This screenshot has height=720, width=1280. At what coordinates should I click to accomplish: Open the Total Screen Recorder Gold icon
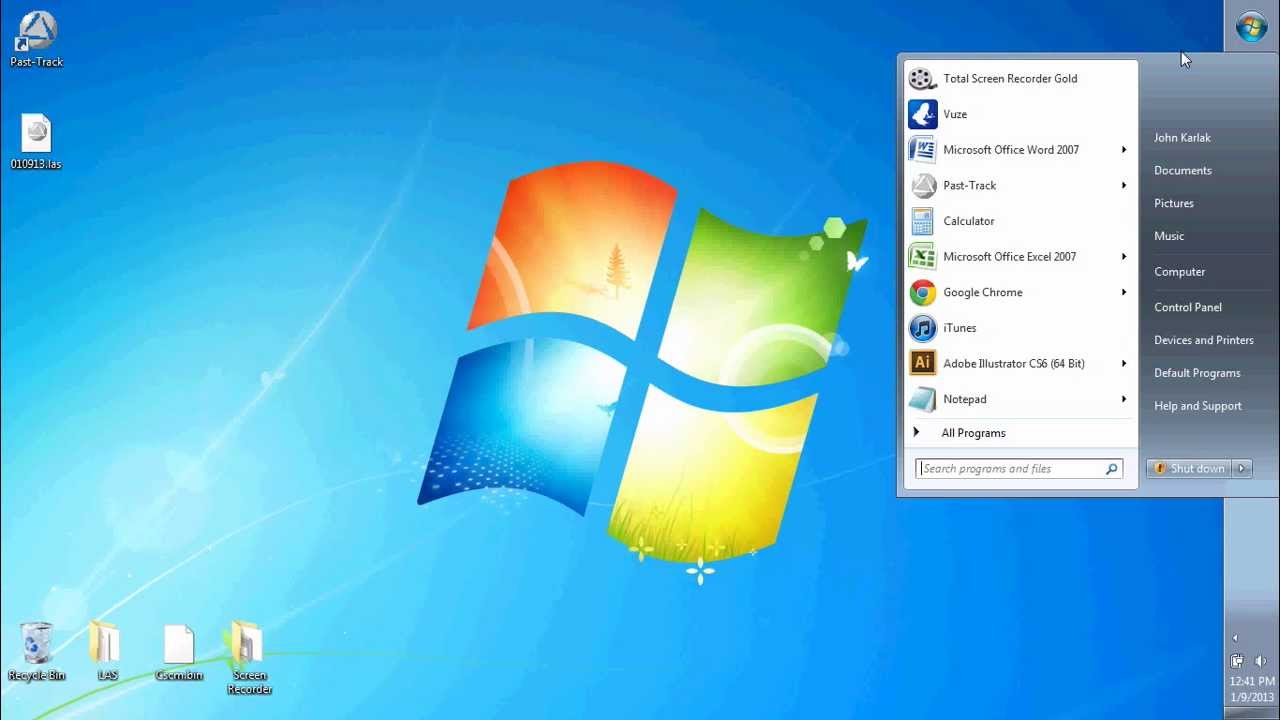(922, 79)
